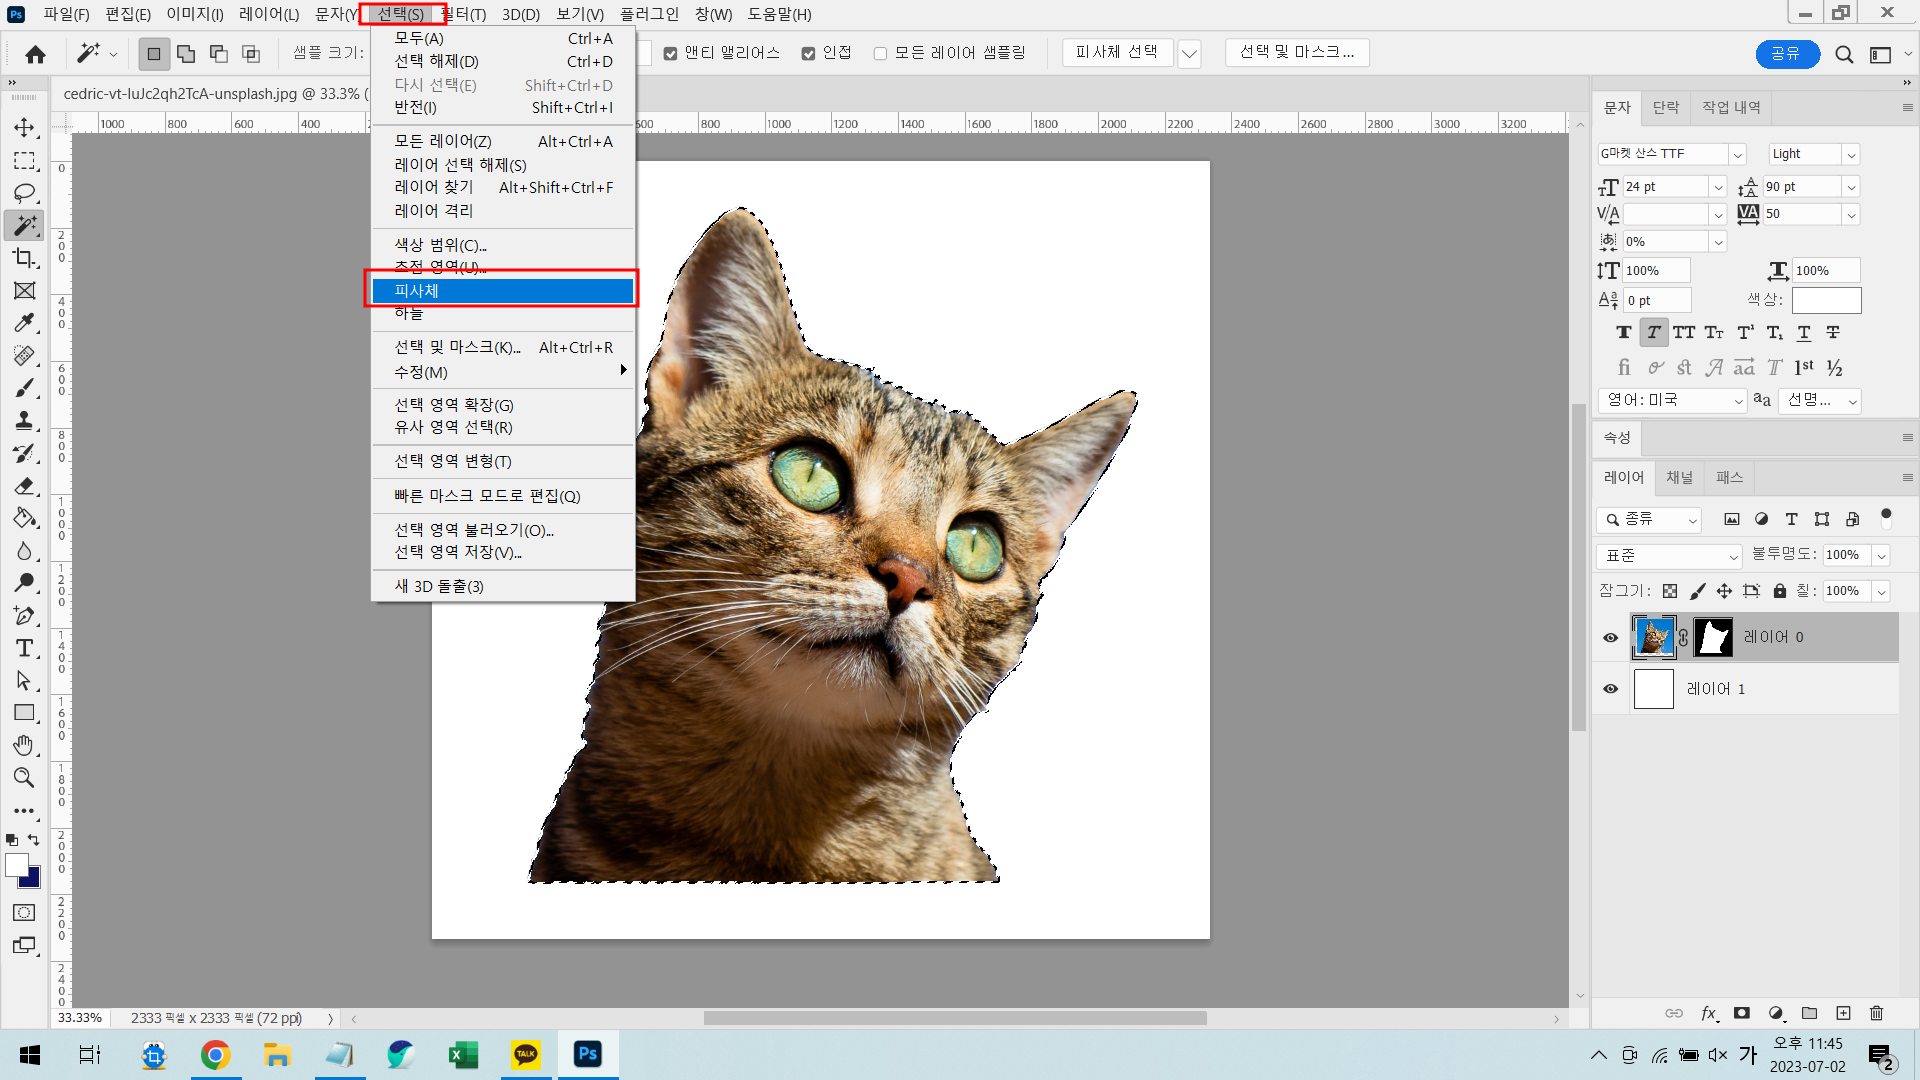Select the Horizontal Type tool
Screen dimensions: 1920x1080
pyautogui.click(x=24, y=648)
